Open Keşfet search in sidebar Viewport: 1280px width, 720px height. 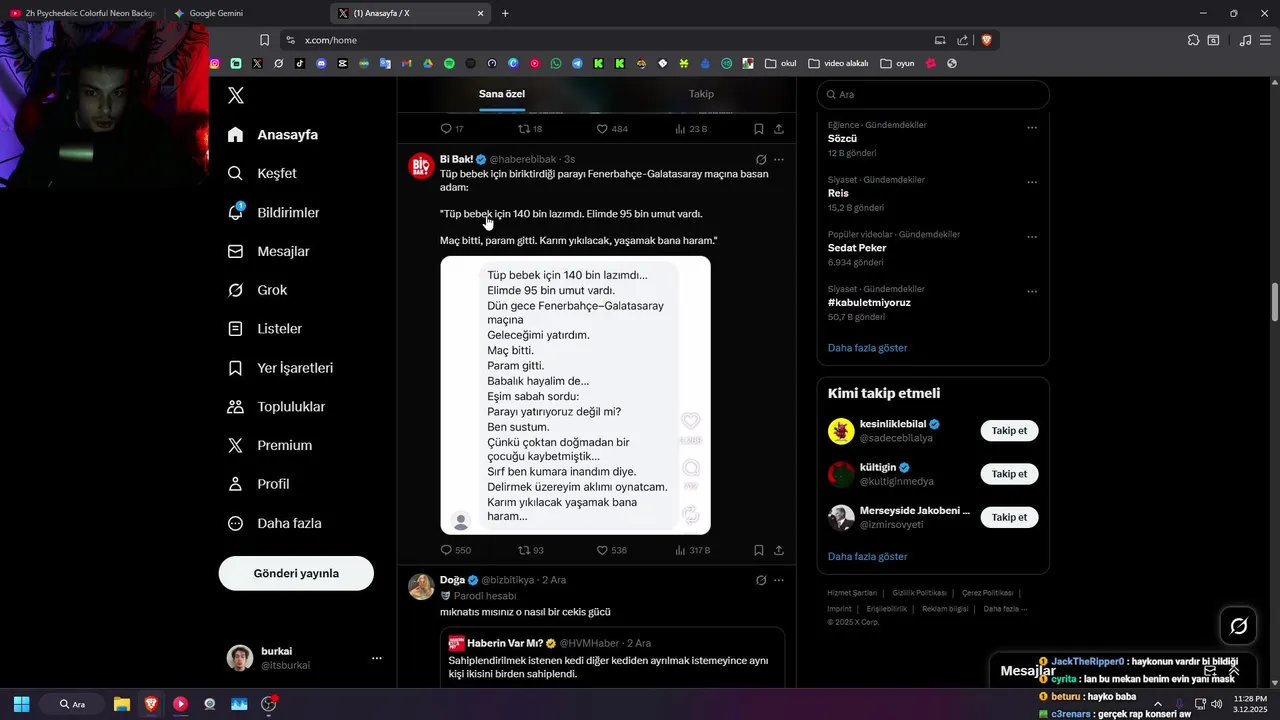(263, 173)
